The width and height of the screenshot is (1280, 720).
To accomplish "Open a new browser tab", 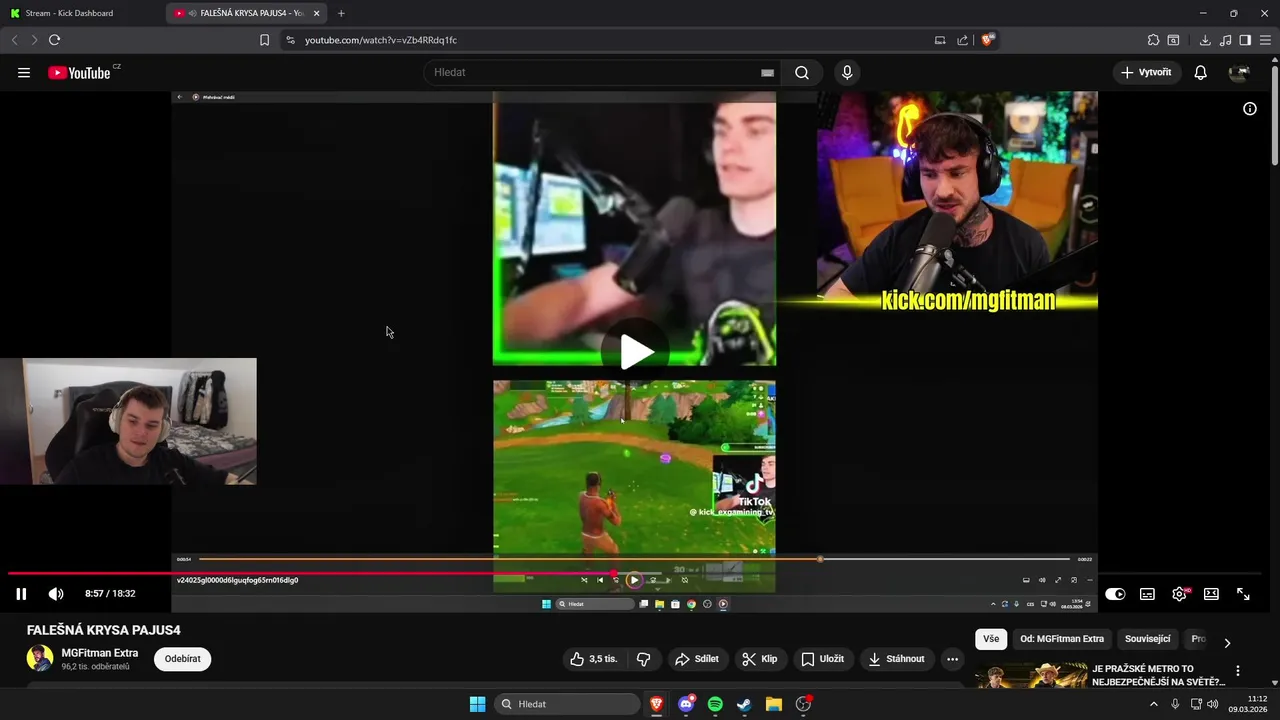I will pos(341,13).
